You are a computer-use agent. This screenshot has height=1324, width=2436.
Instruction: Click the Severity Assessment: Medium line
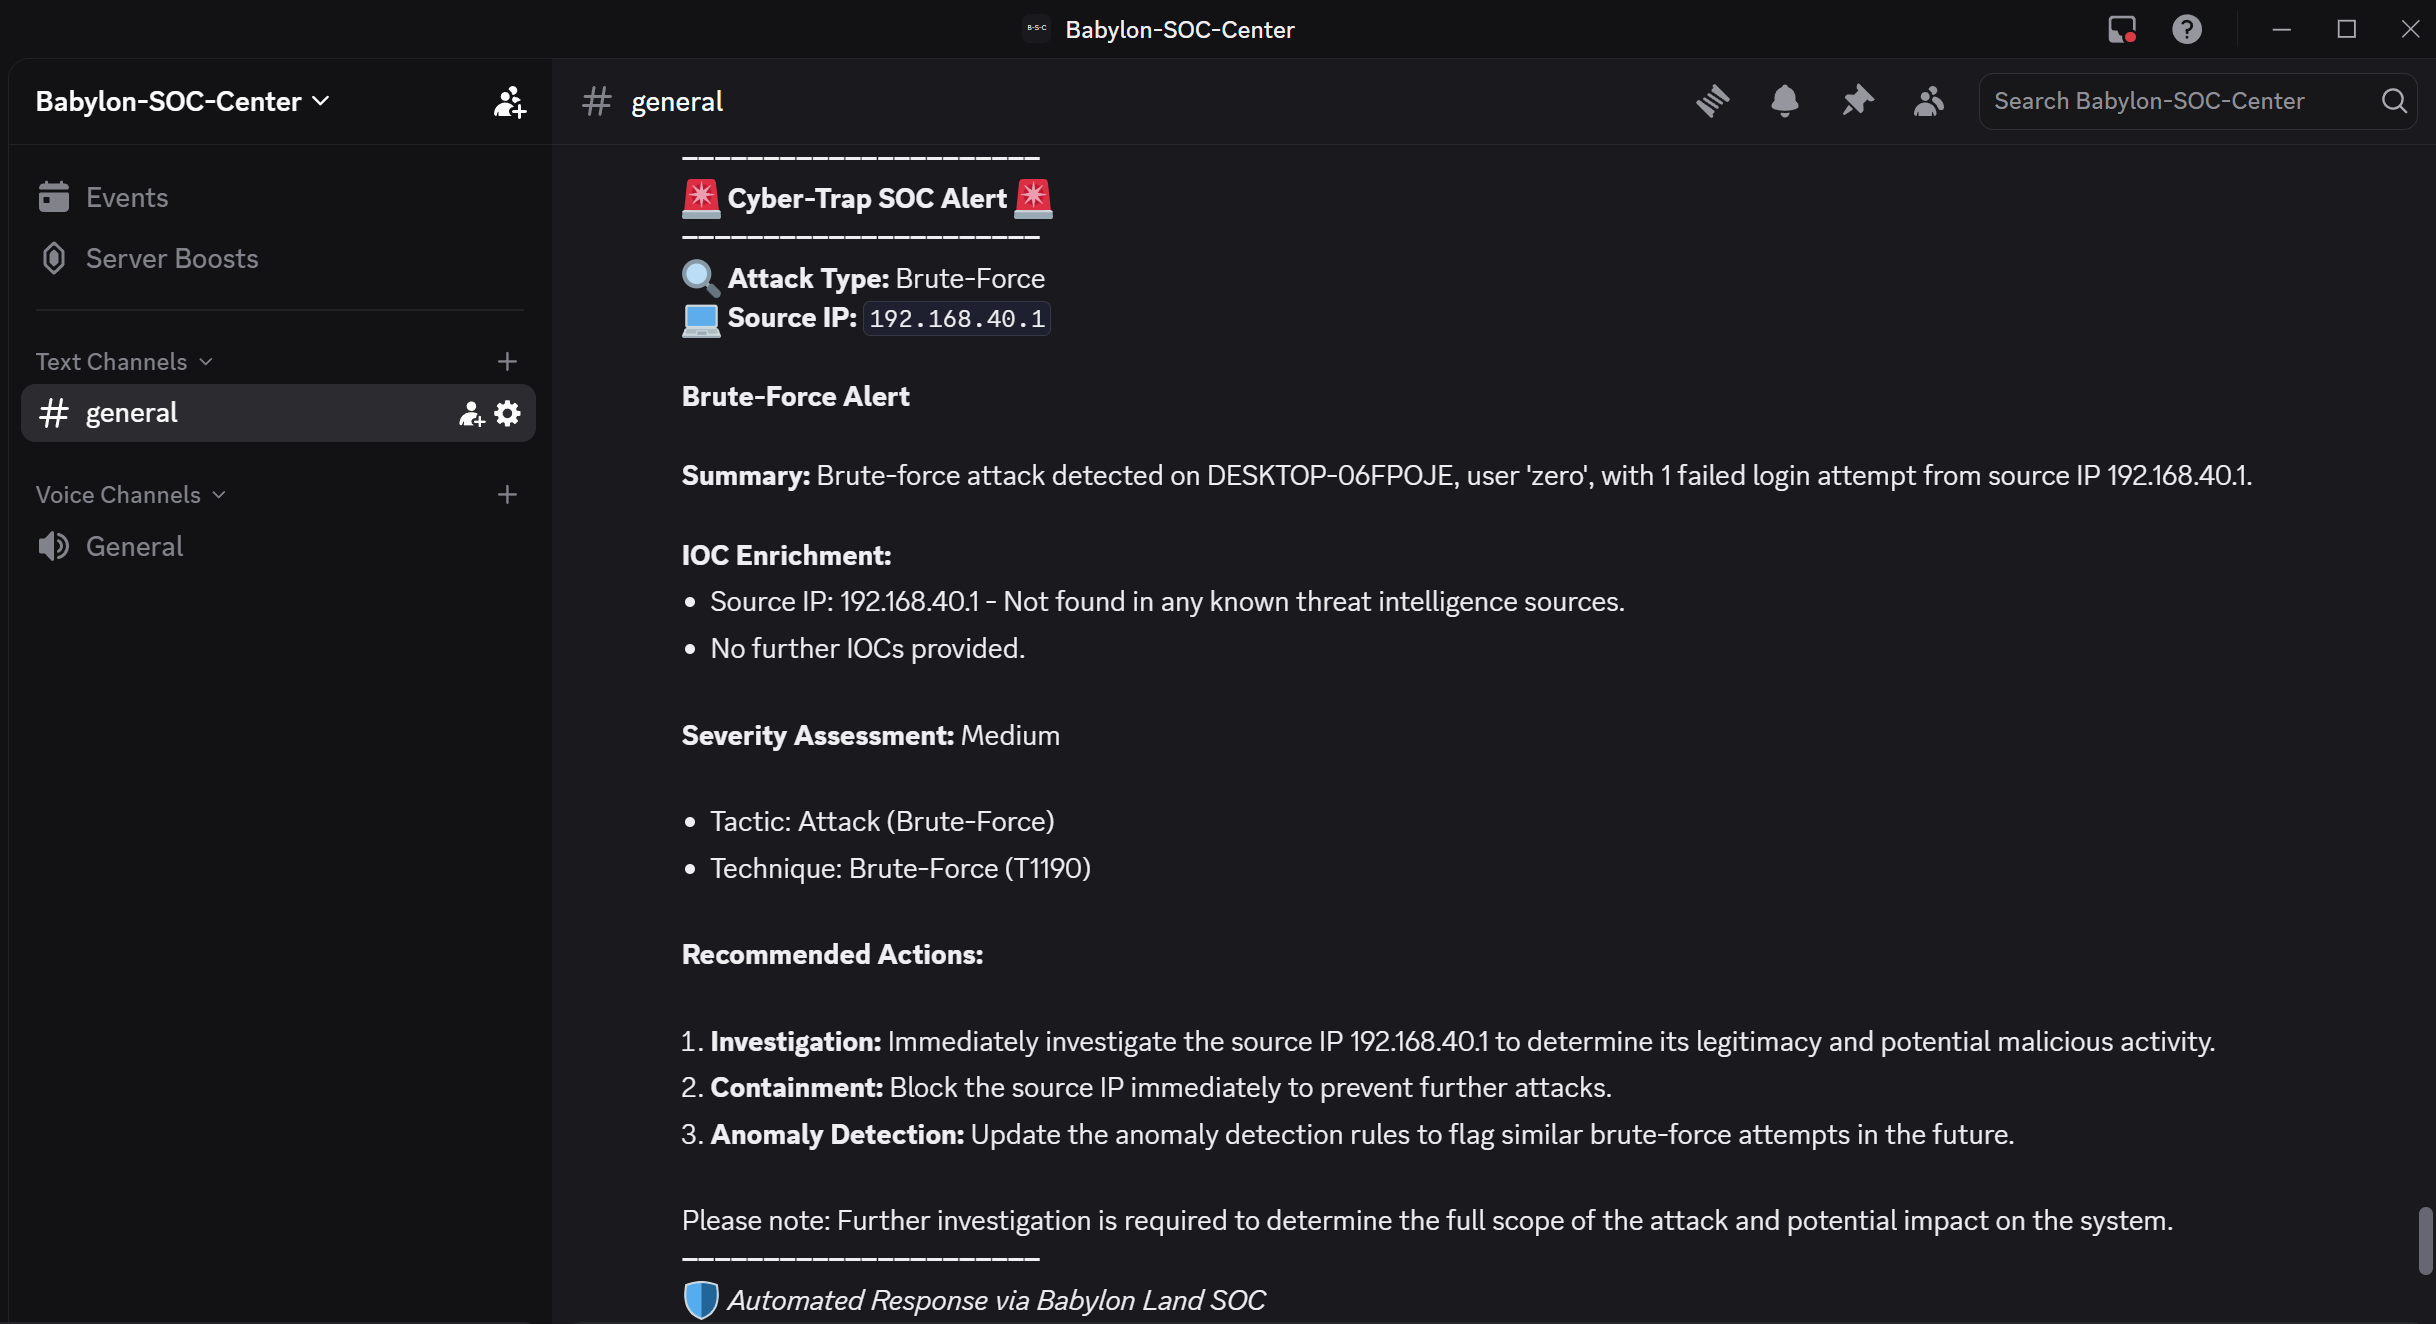pos(871,735)
